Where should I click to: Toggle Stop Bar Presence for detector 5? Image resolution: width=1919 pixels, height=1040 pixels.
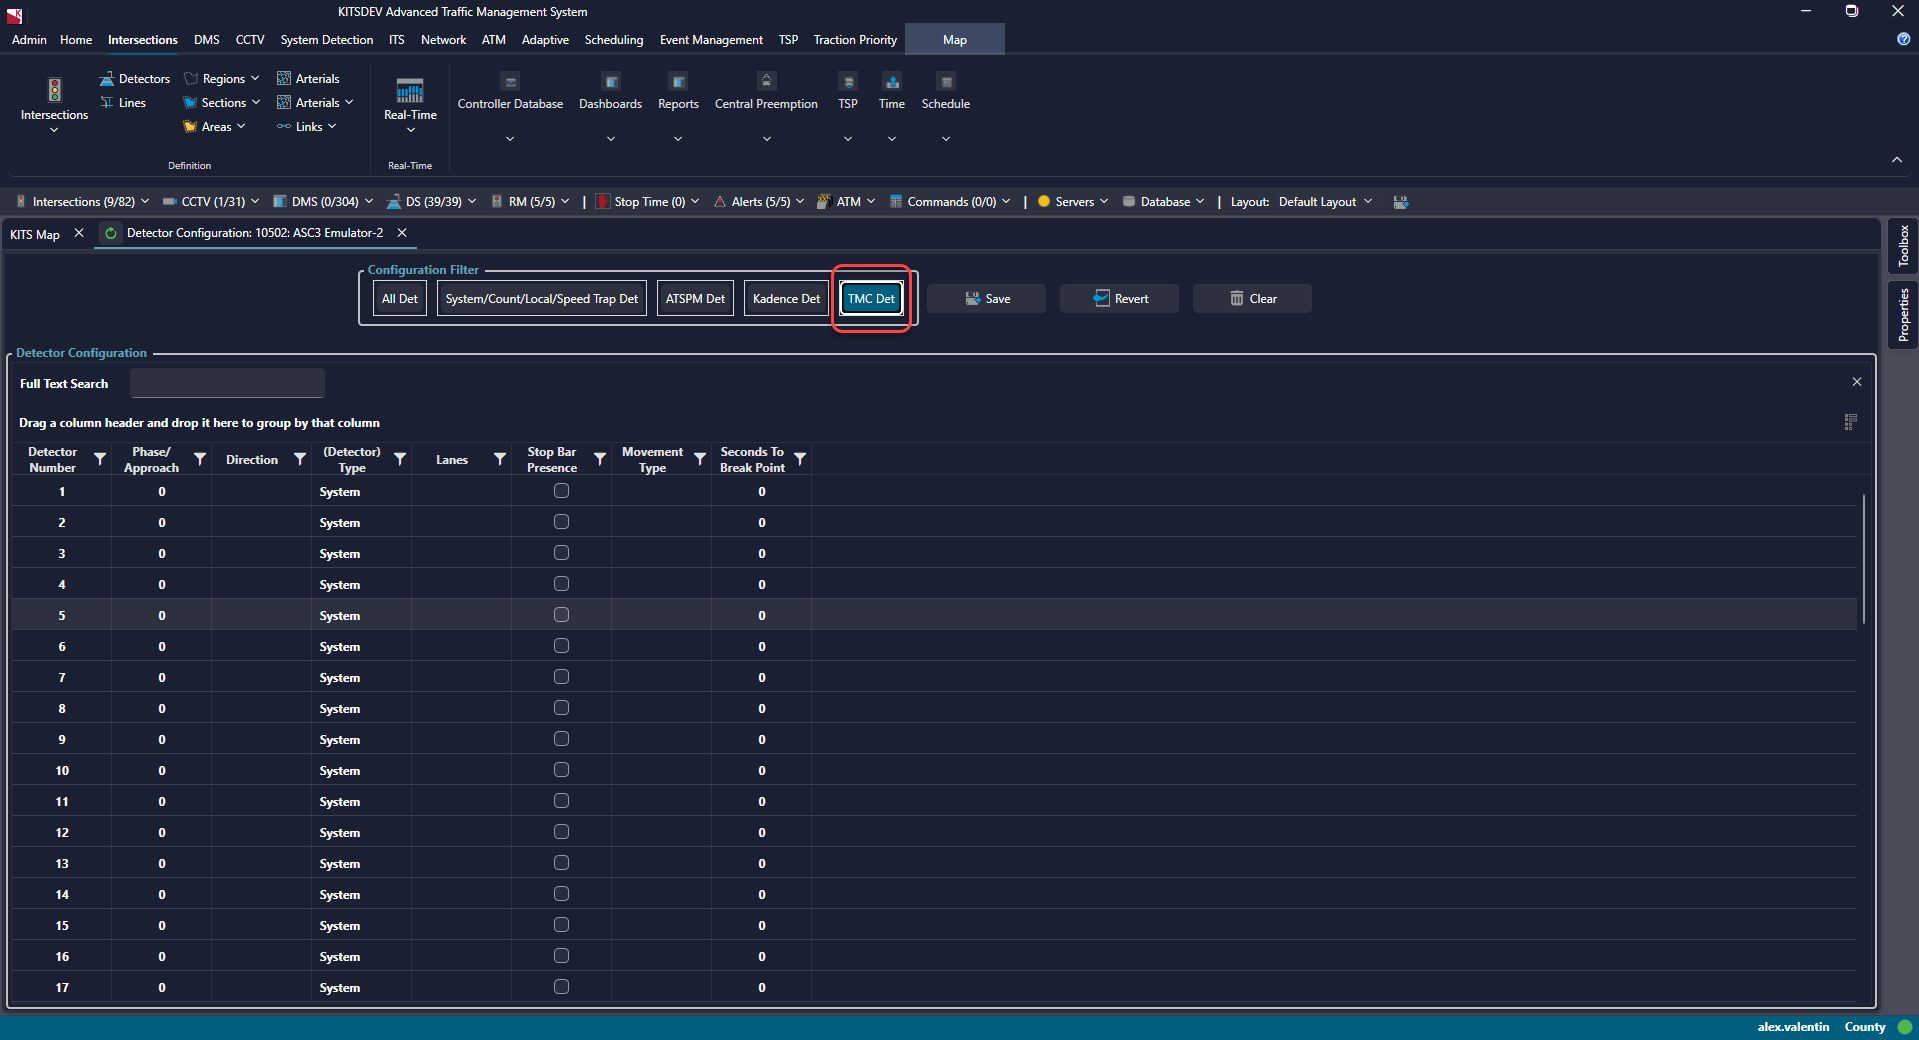(x=561, y=615)
